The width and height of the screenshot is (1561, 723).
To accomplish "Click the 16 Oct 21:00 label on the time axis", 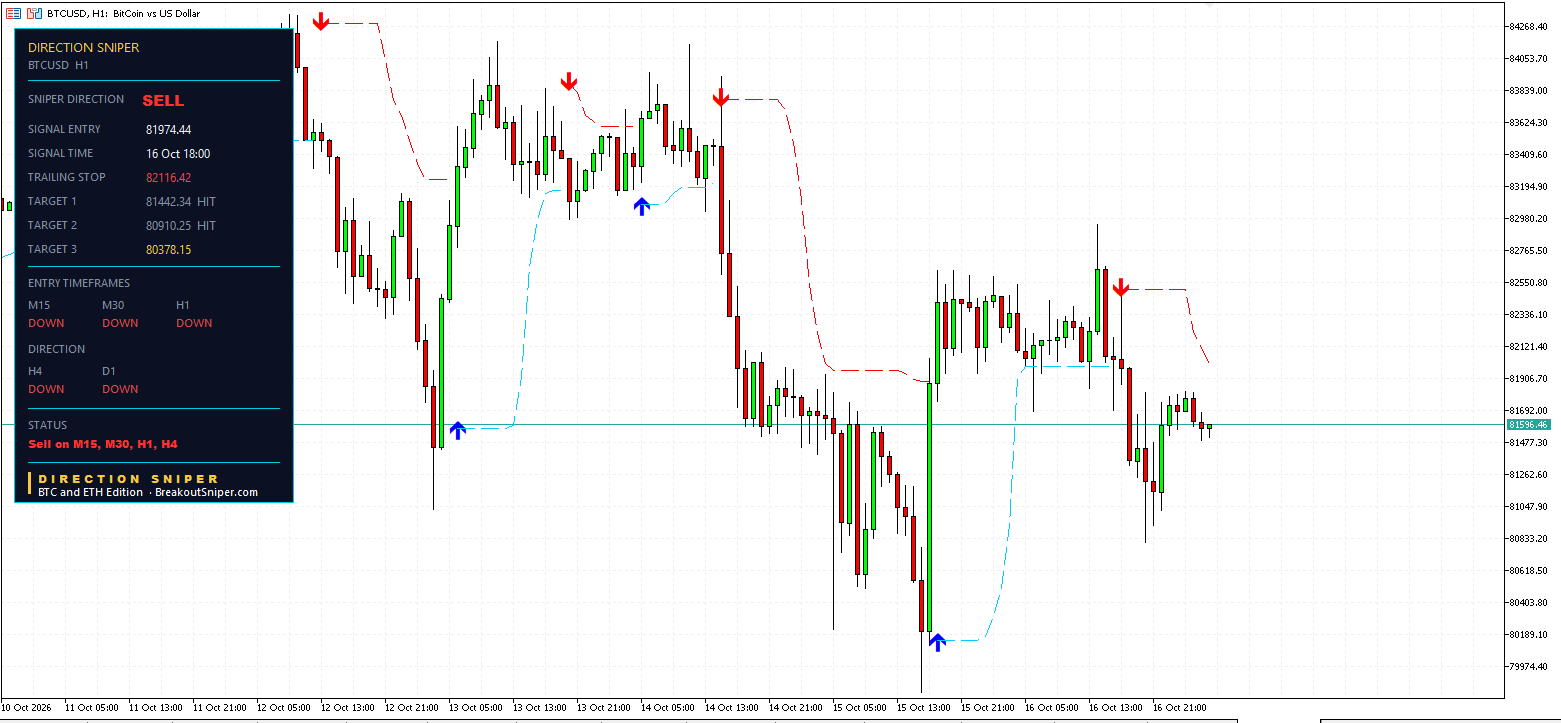I will pyautogui.click(x=1182, y=707).
